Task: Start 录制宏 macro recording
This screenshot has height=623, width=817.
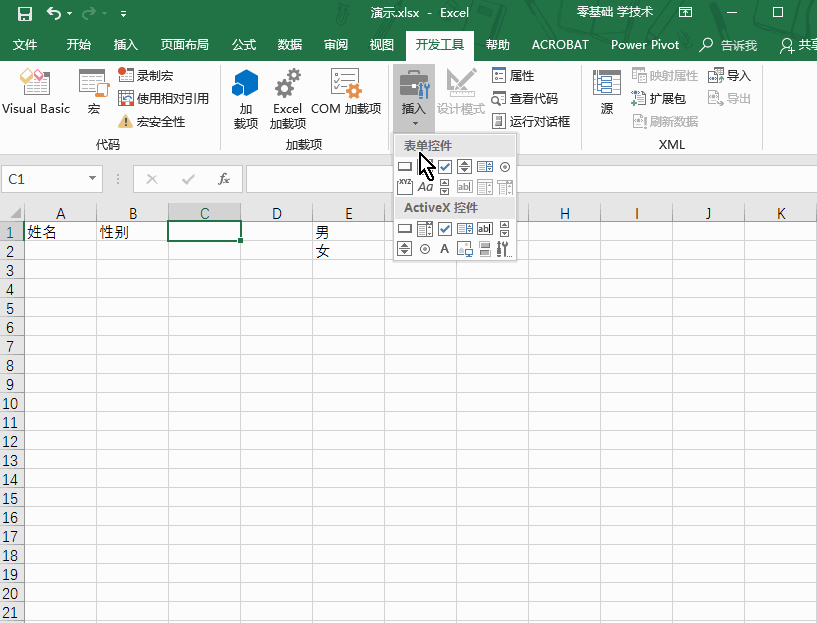Action: (146, 76)
